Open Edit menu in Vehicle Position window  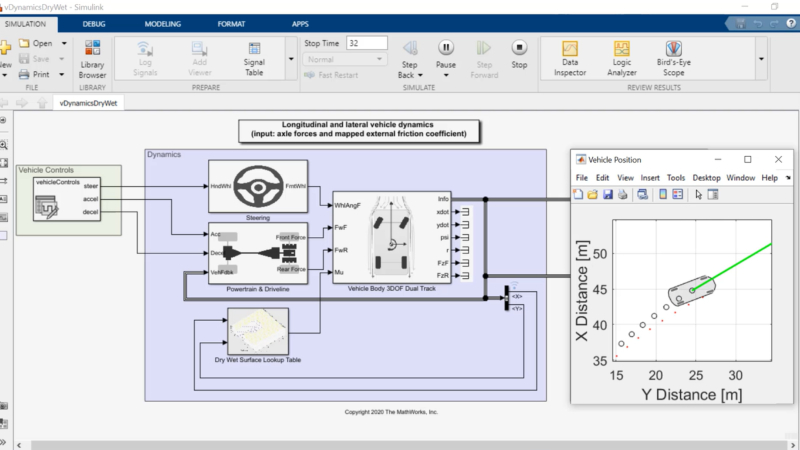(603, 178)
